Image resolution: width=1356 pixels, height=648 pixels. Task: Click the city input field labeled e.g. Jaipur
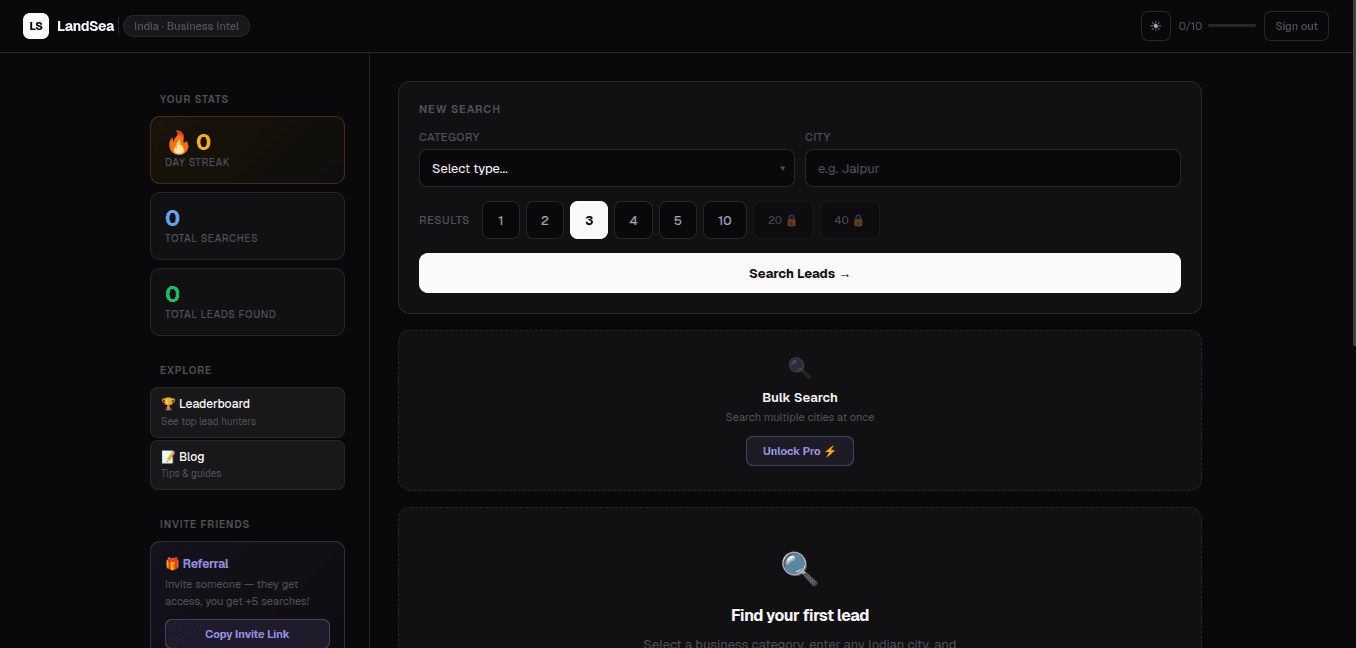(x=992, y=168)
